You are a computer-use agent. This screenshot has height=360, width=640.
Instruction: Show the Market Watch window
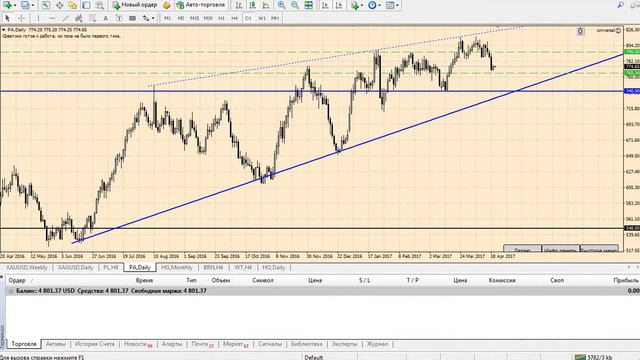[x=46, y=5]
